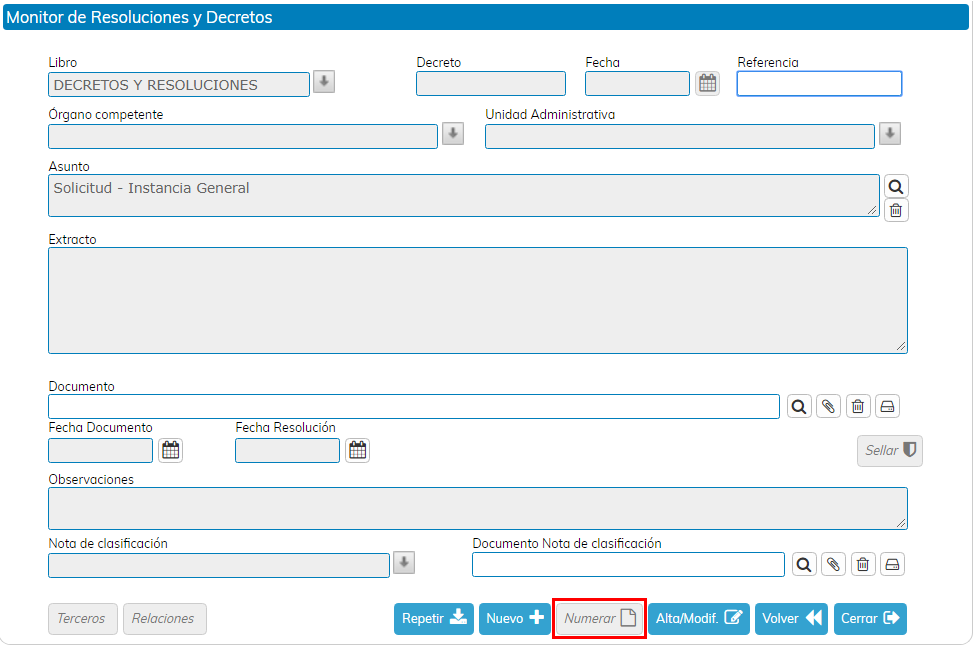Open the Fecha Resolución calendar icon
This screenshot has width=974, height=646.
(357, 450)
